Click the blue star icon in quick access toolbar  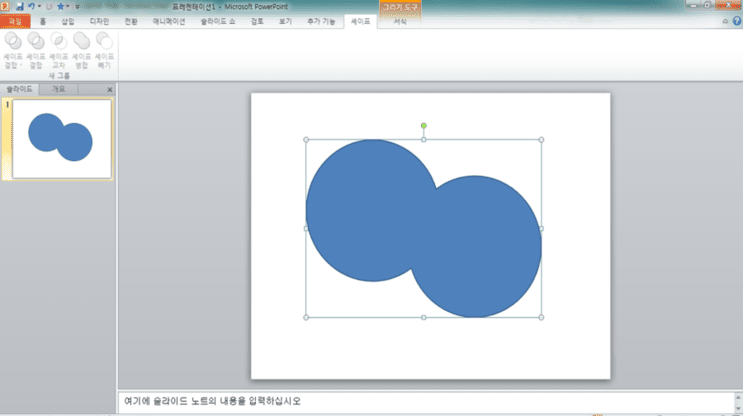(61, 7)
